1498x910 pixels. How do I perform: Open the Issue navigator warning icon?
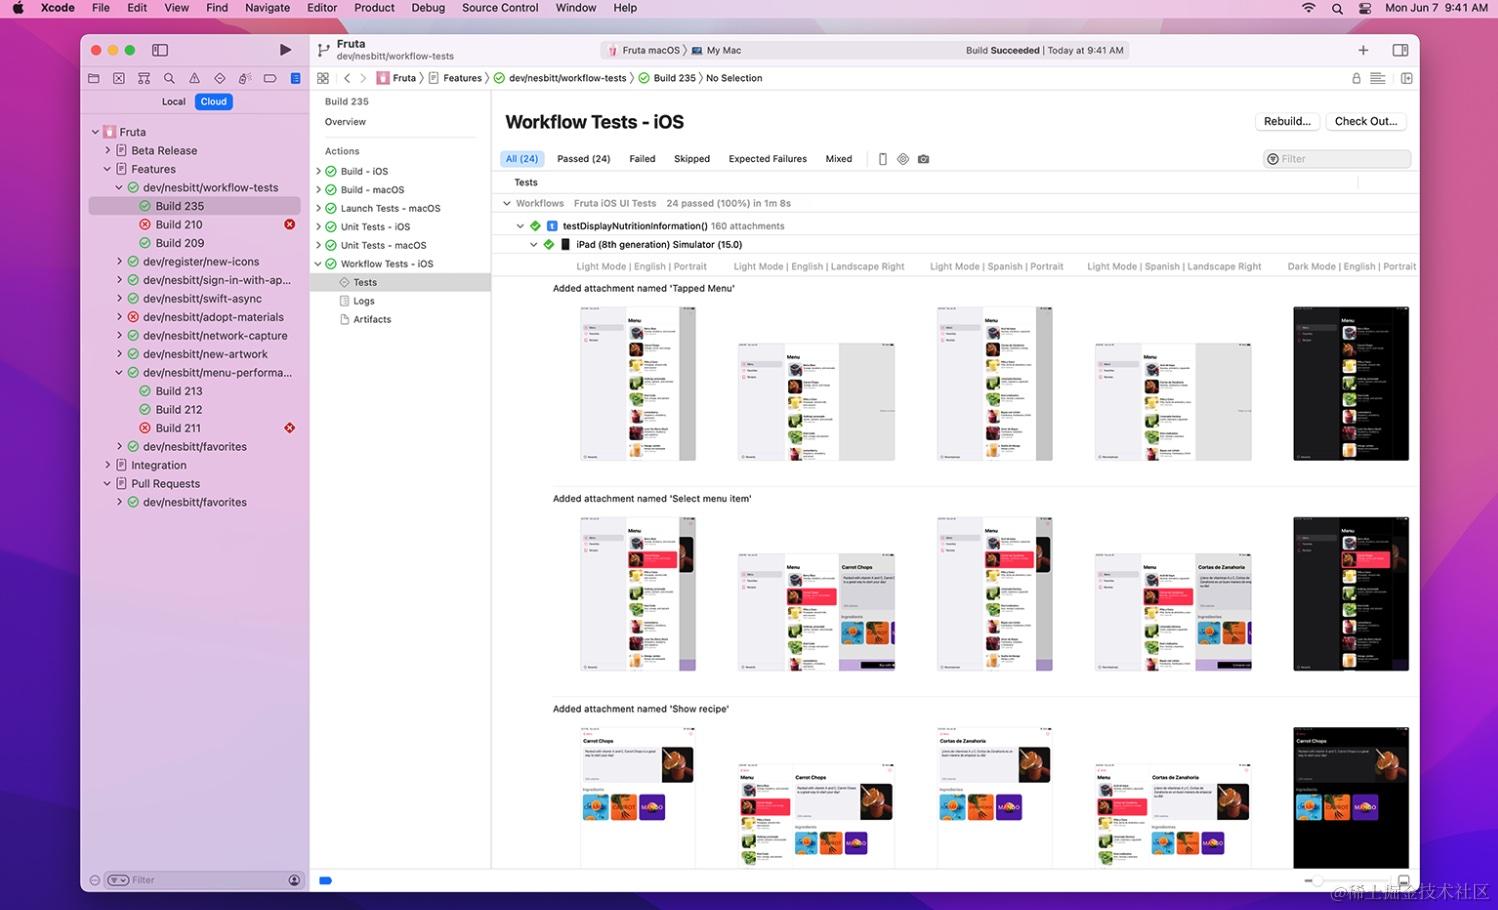point(194,78)
